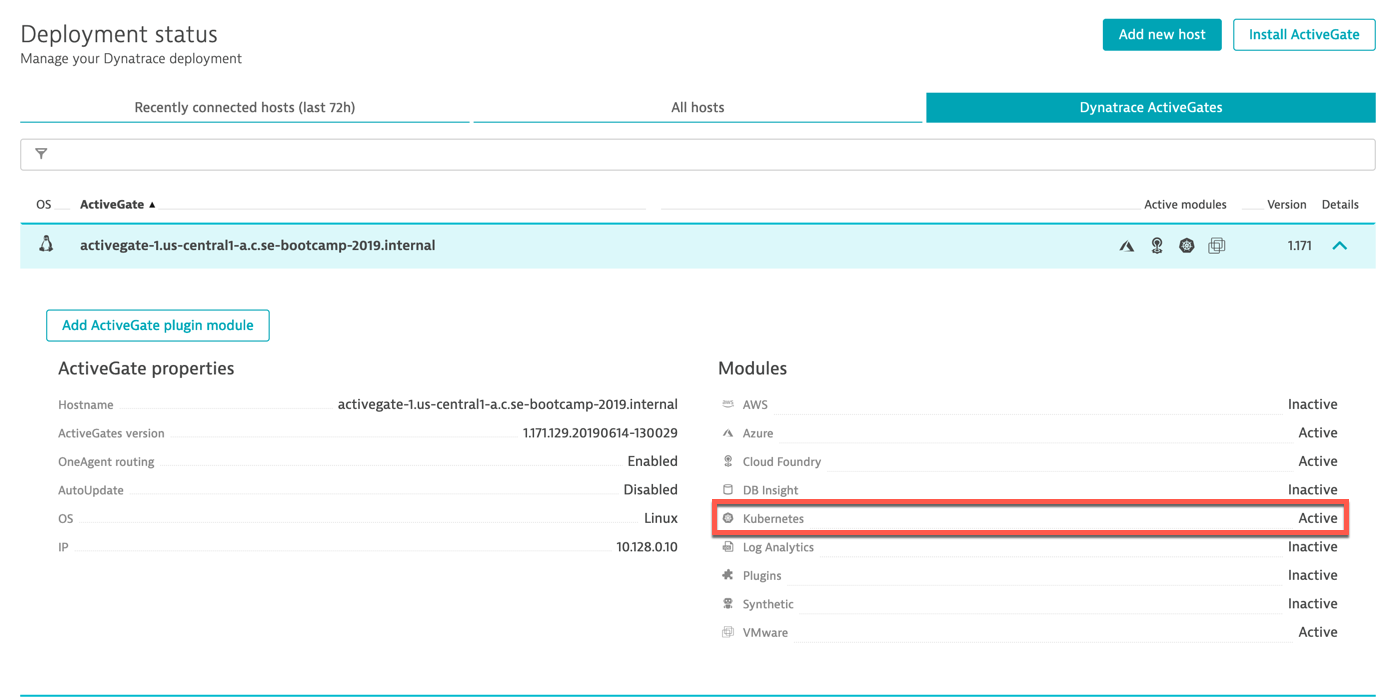Click DB Insight Inactive status
The width and height of the screenshot is (1380, 699).
(x=1313, y=490)
